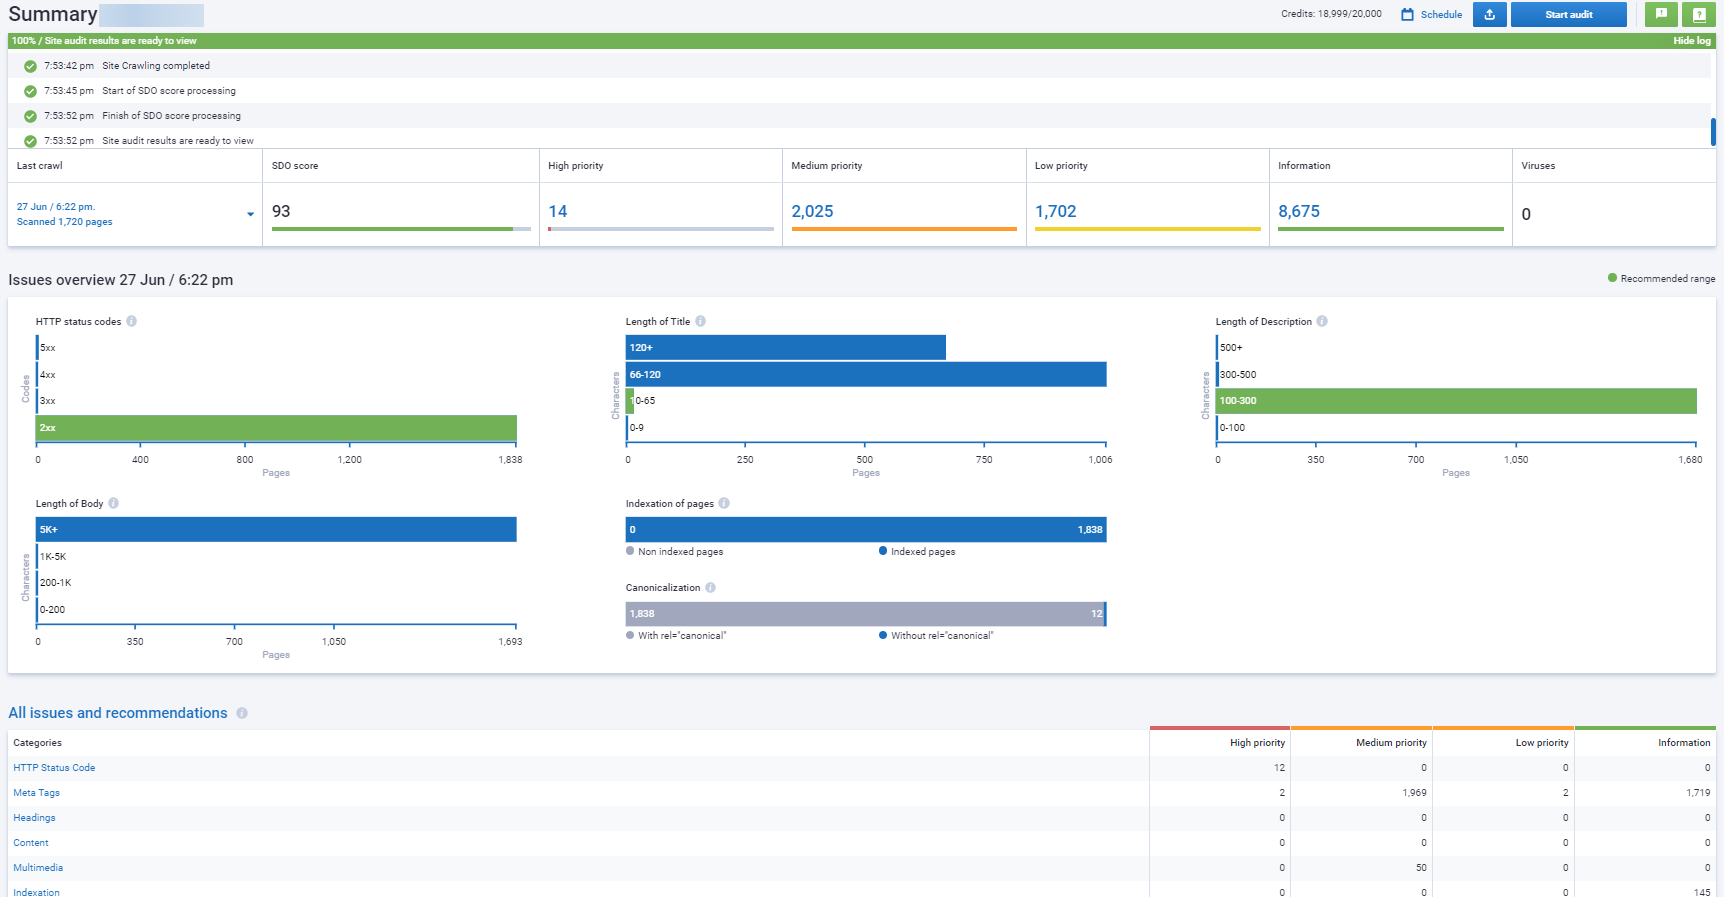Click the export/upload icon button
Viewport: 1724px width, 897px height.
tap(1489, 14)
